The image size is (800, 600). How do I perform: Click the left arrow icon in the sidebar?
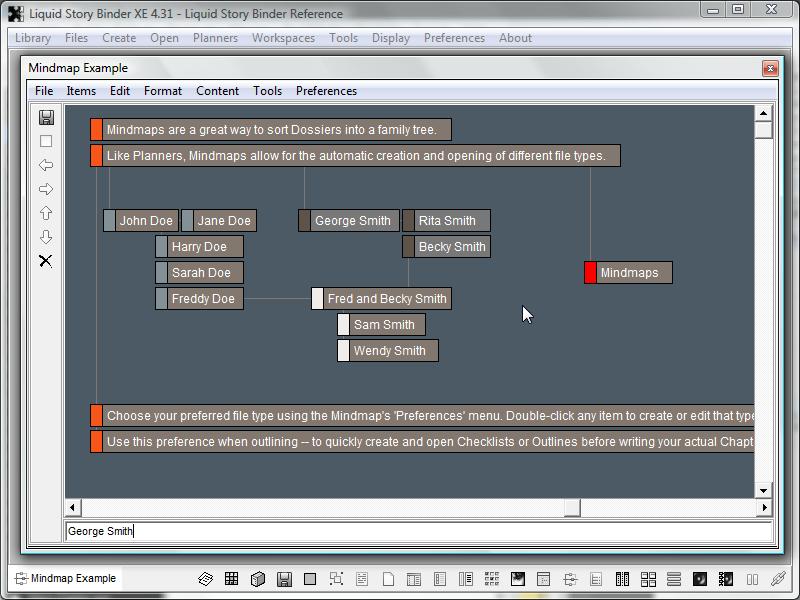click(x=46, y=165)
